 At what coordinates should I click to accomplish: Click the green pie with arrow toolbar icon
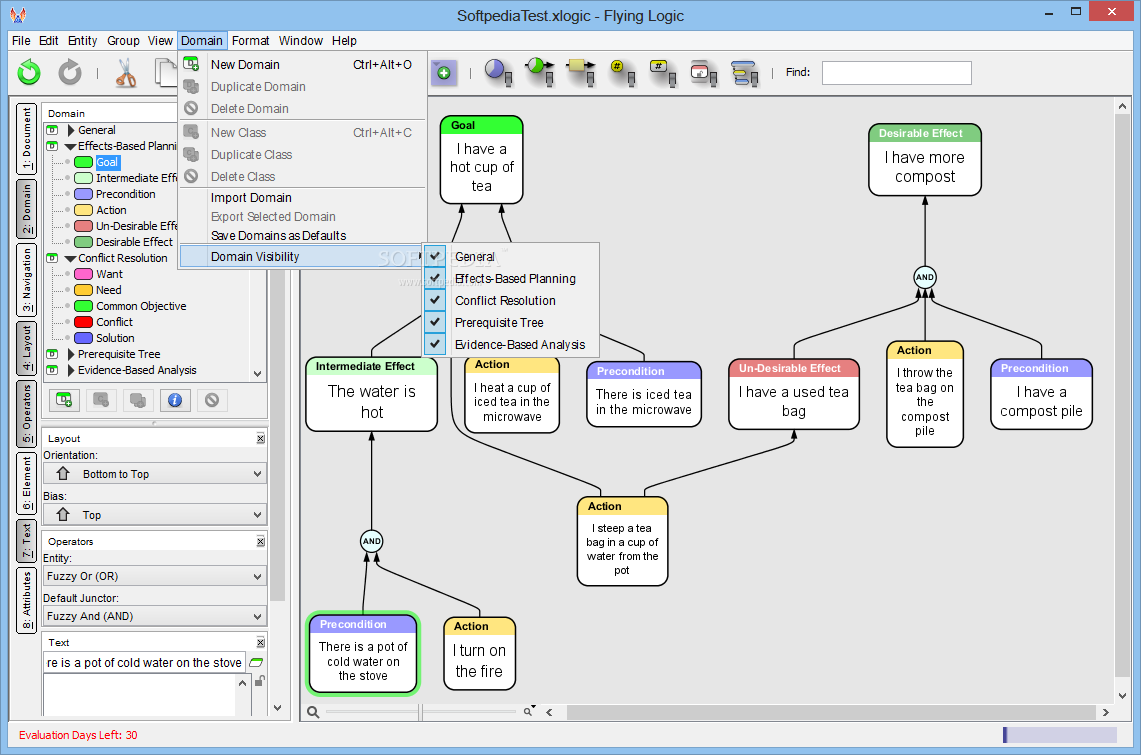pos(540,72)
